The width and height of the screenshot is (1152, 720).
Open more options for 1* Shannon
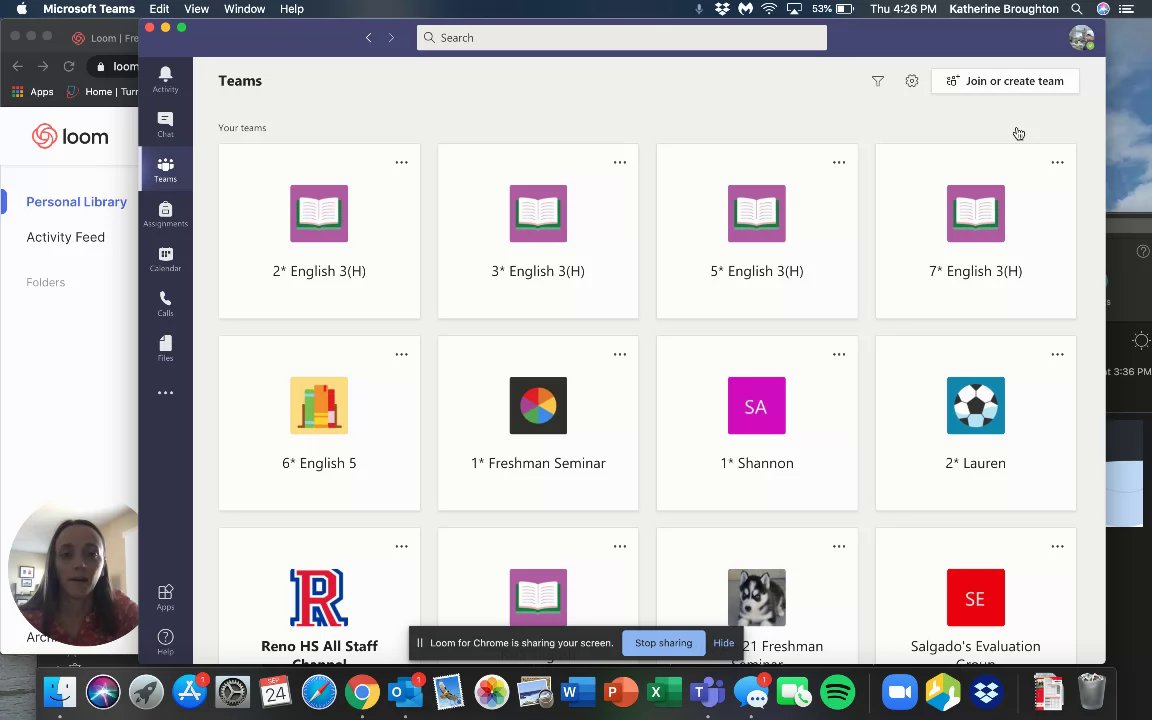coord(839,354)
